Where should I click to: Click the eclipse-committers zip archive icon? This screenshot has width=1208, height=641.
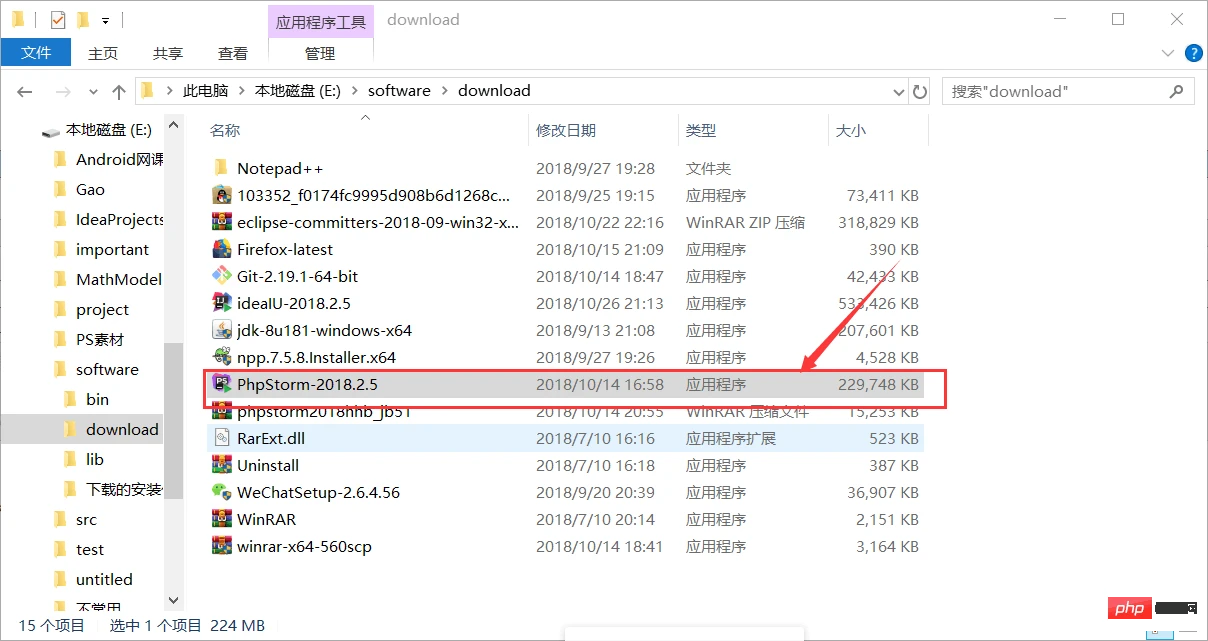click(x=222, y=222)
